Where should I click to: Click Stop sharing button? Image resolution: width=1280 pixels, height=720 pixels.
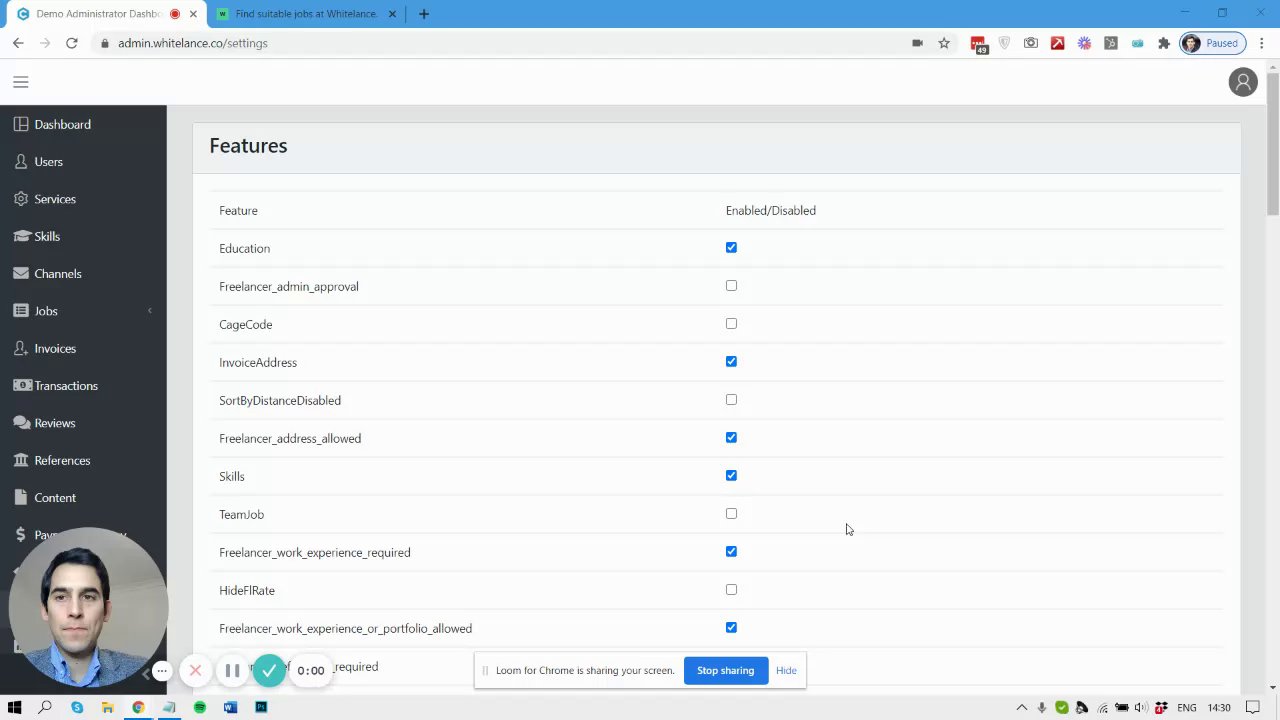tap(725, 670)
